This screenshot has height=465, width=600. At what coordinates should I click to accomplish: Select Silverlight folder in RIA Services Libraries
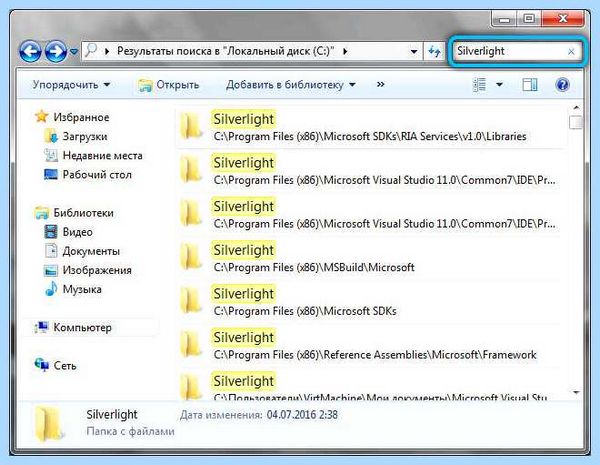pos(369,128)
